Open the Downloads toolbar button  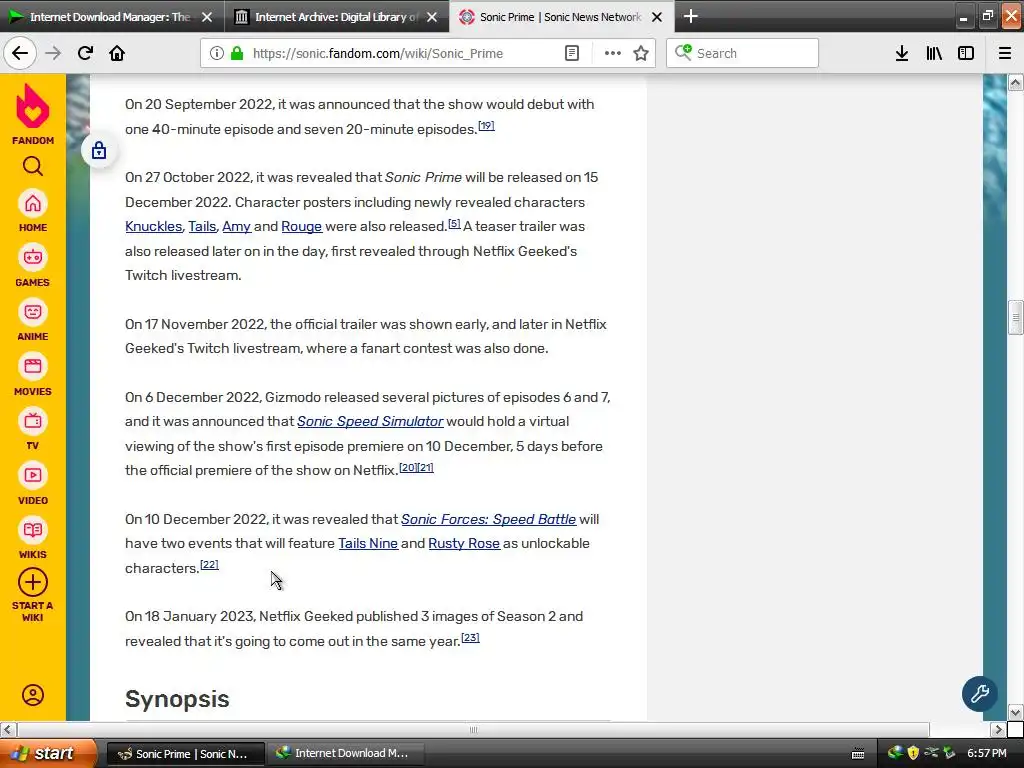coord(902,53)
